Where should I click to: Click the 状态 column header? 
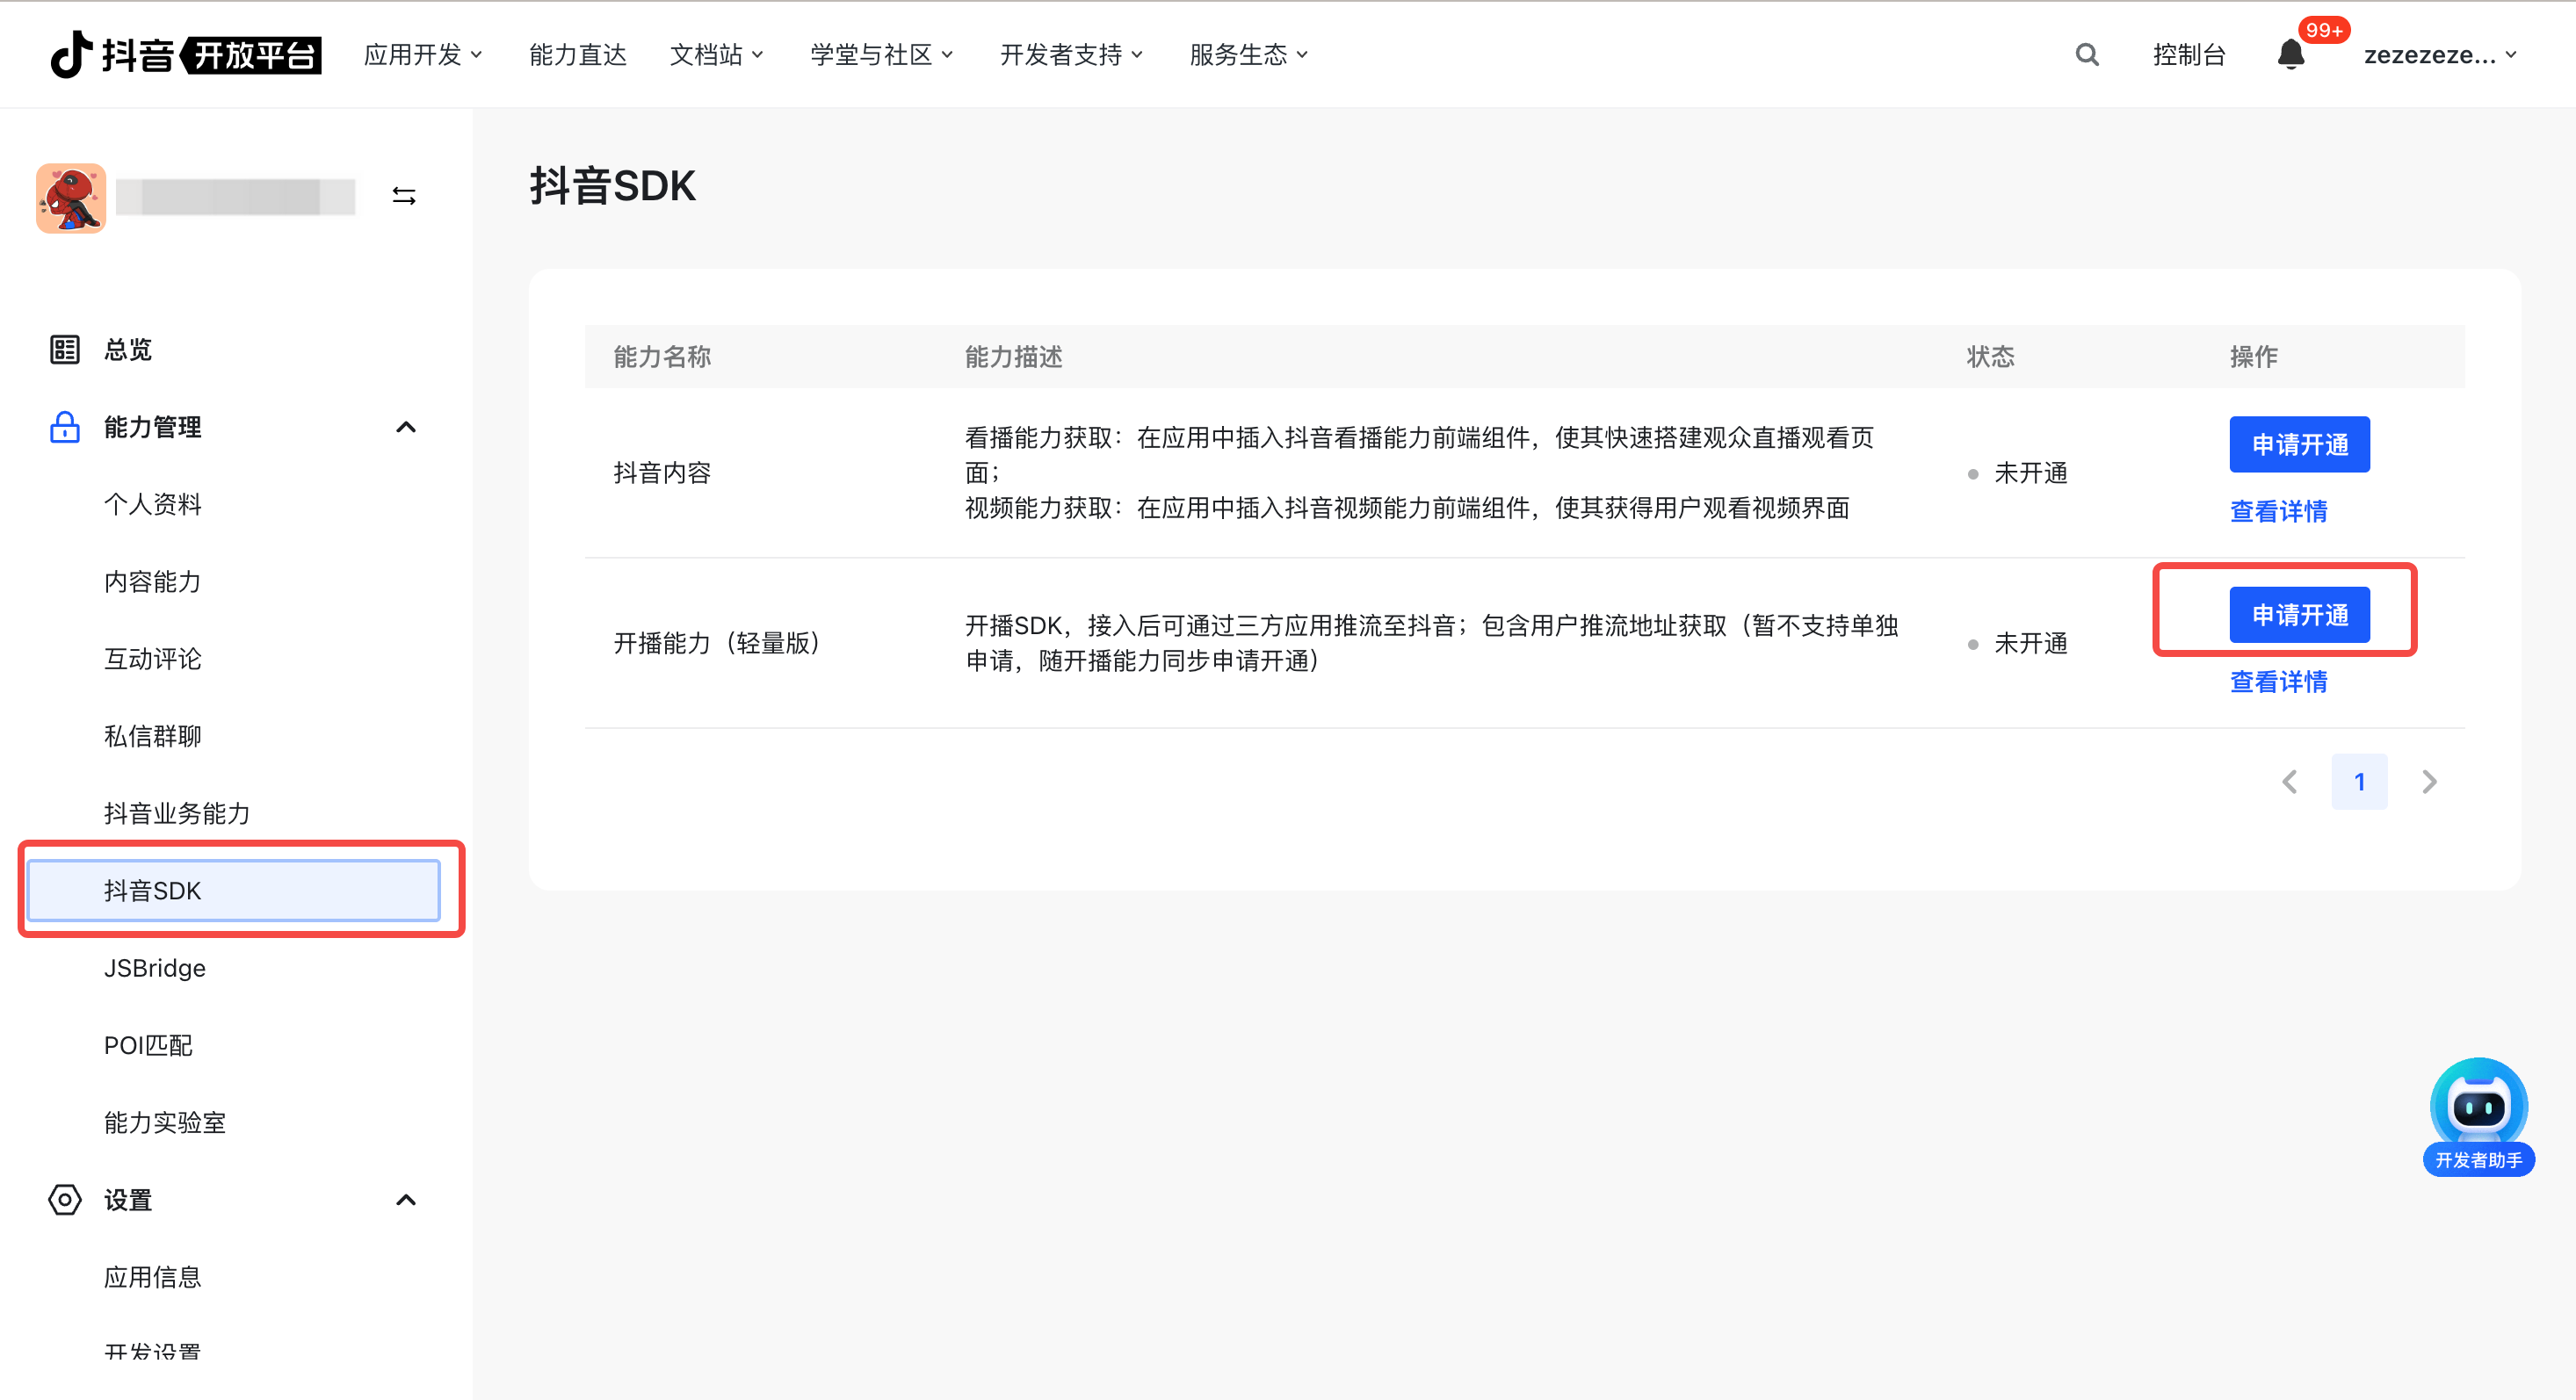click(x=1990, y=356)
